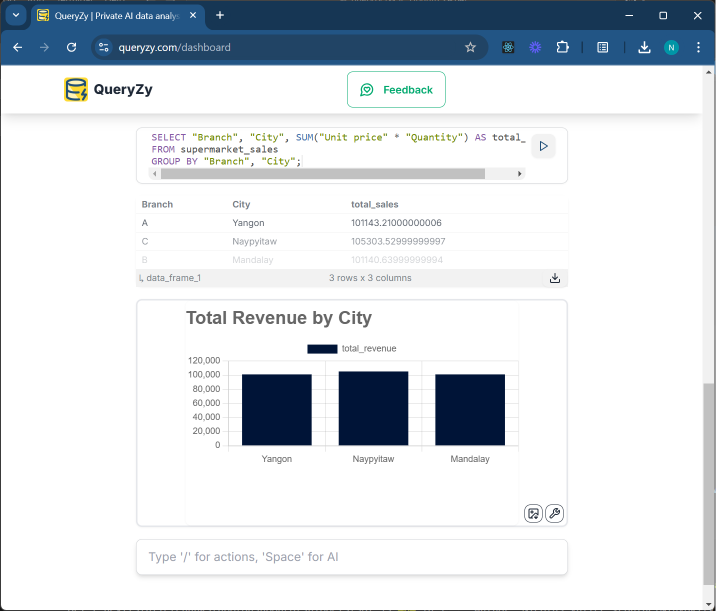Run the SQL query with play button
Screen dimensions: 716x611
543,146
